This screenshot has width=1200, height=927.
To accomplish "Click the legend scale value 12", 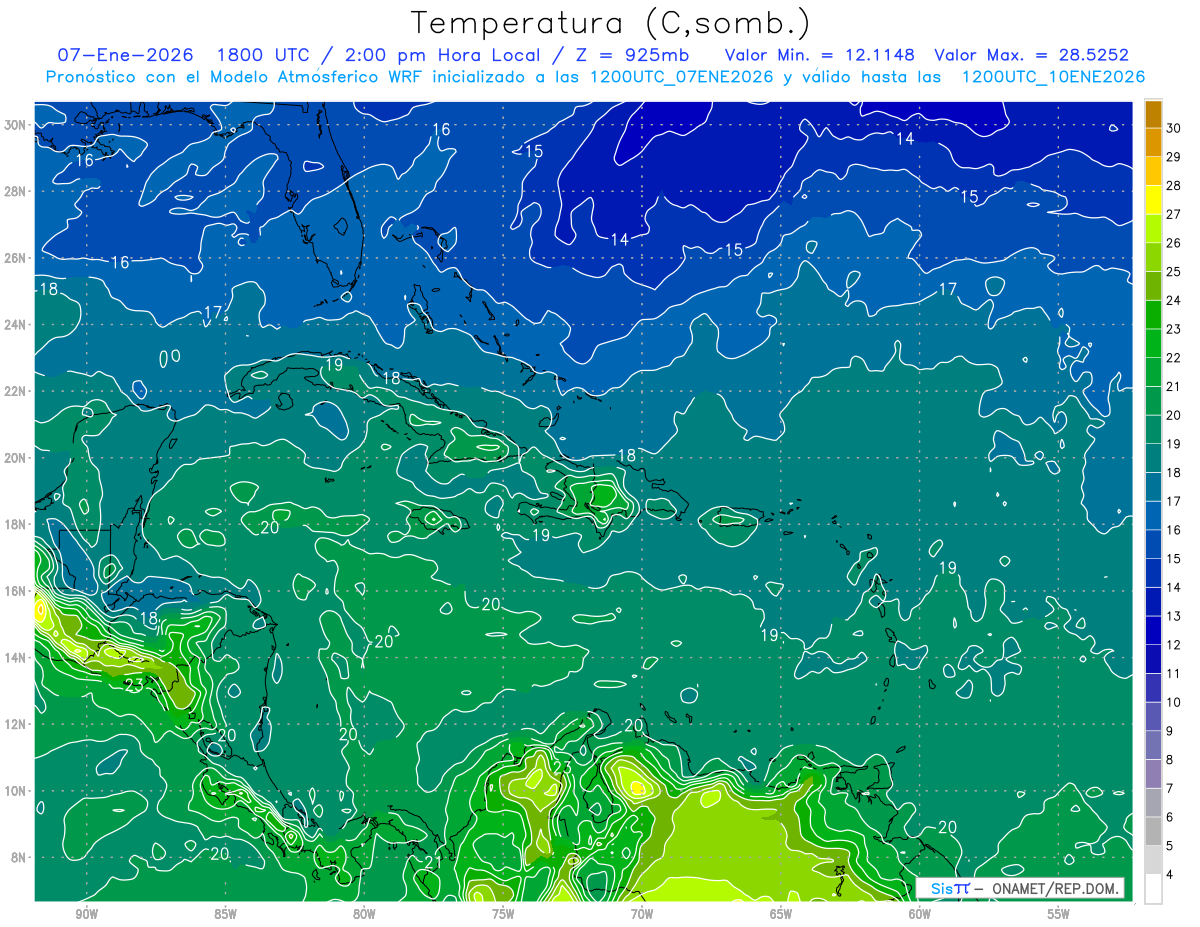I will click(1174, 645).
